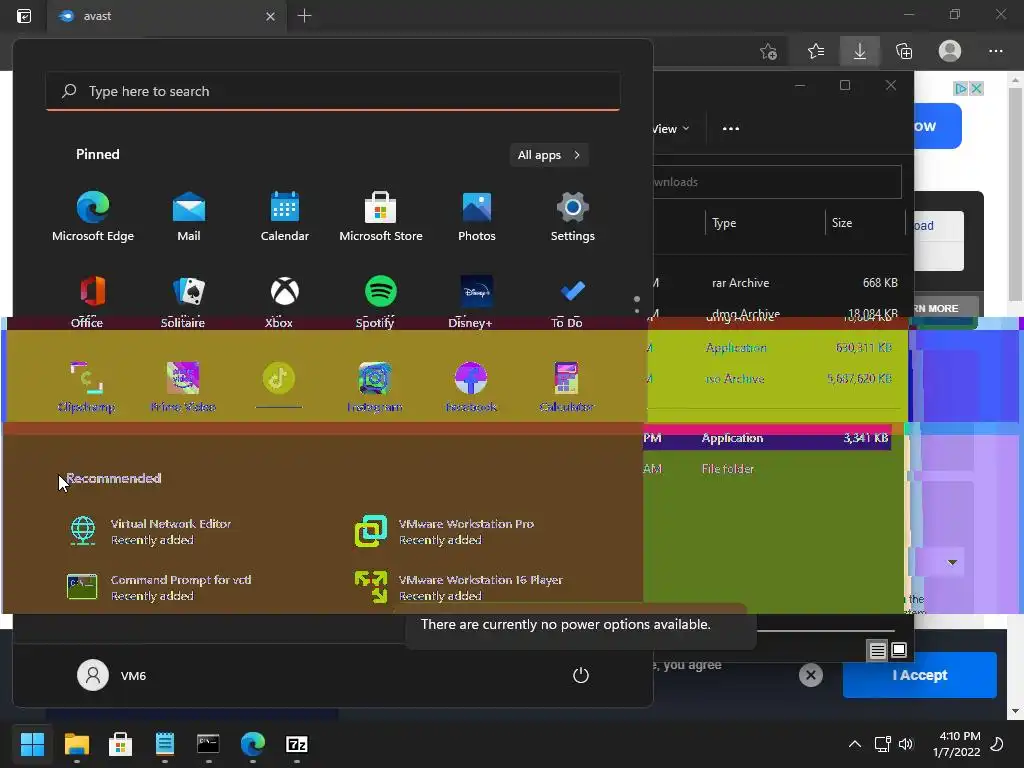Open Command Prompt for vctl recommendation
1024x768 pixels.
point(160,587)
